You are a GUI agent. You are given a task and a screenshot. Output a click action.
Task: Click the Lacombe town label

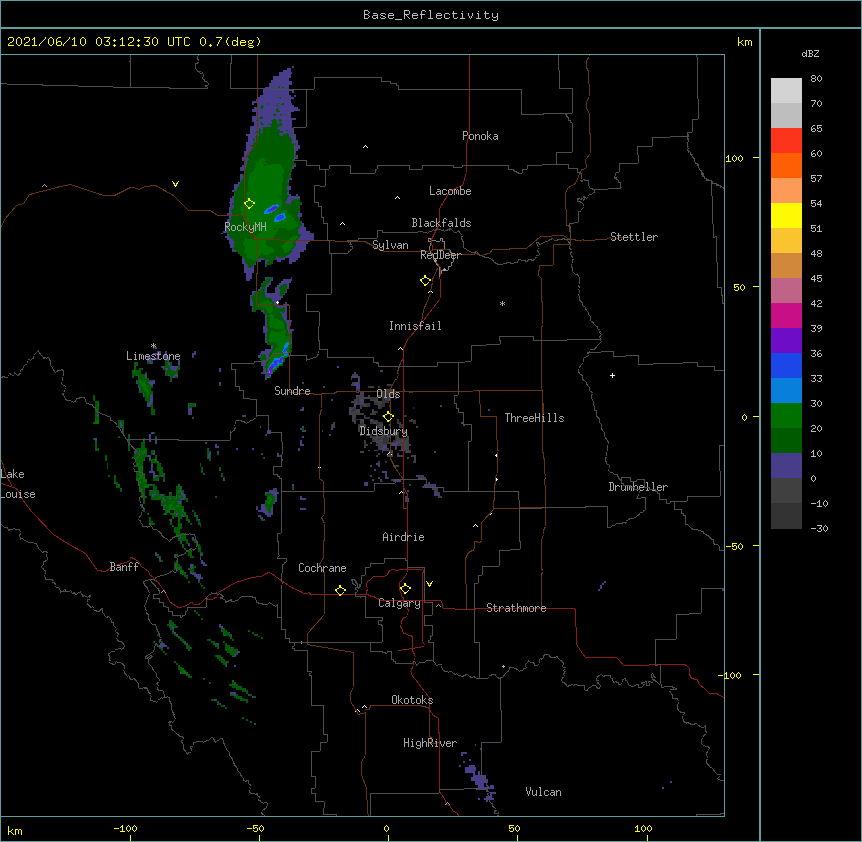point(450,191)
